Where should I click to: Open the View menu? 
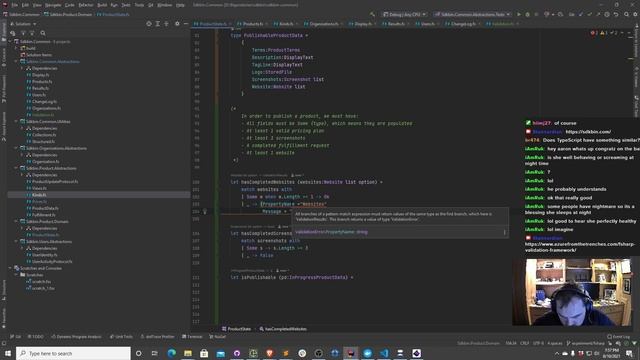(37, 5)
